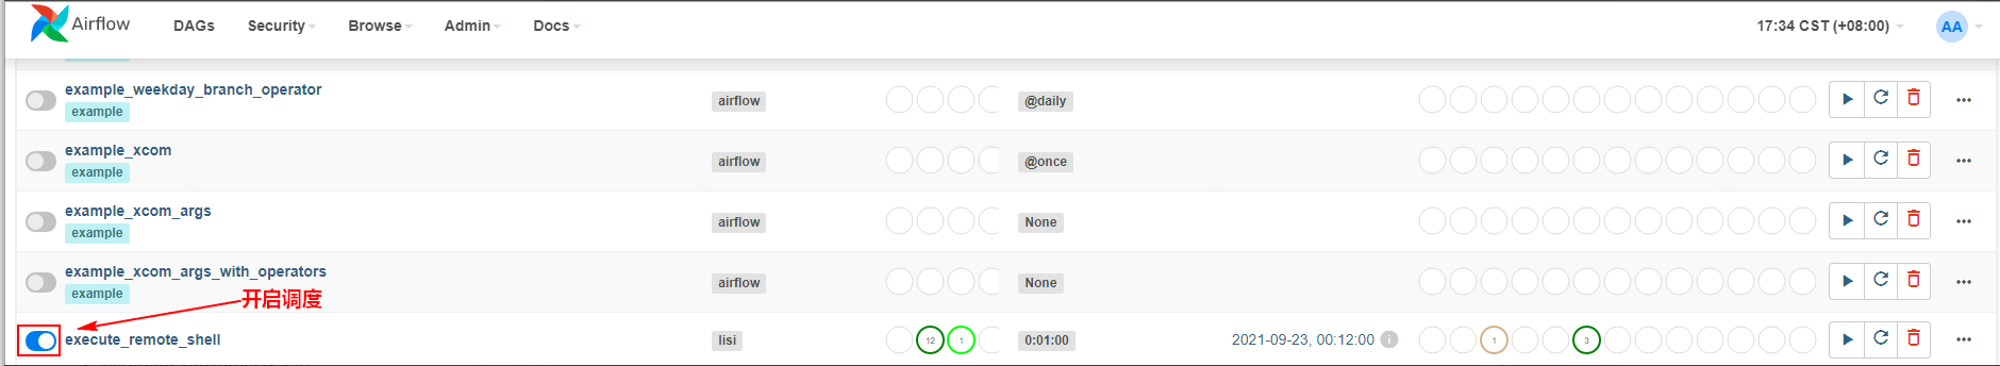Refresh the example_xcom DAG
The width and height of the screenshot is (2000, 366).
coord(1881,159)
